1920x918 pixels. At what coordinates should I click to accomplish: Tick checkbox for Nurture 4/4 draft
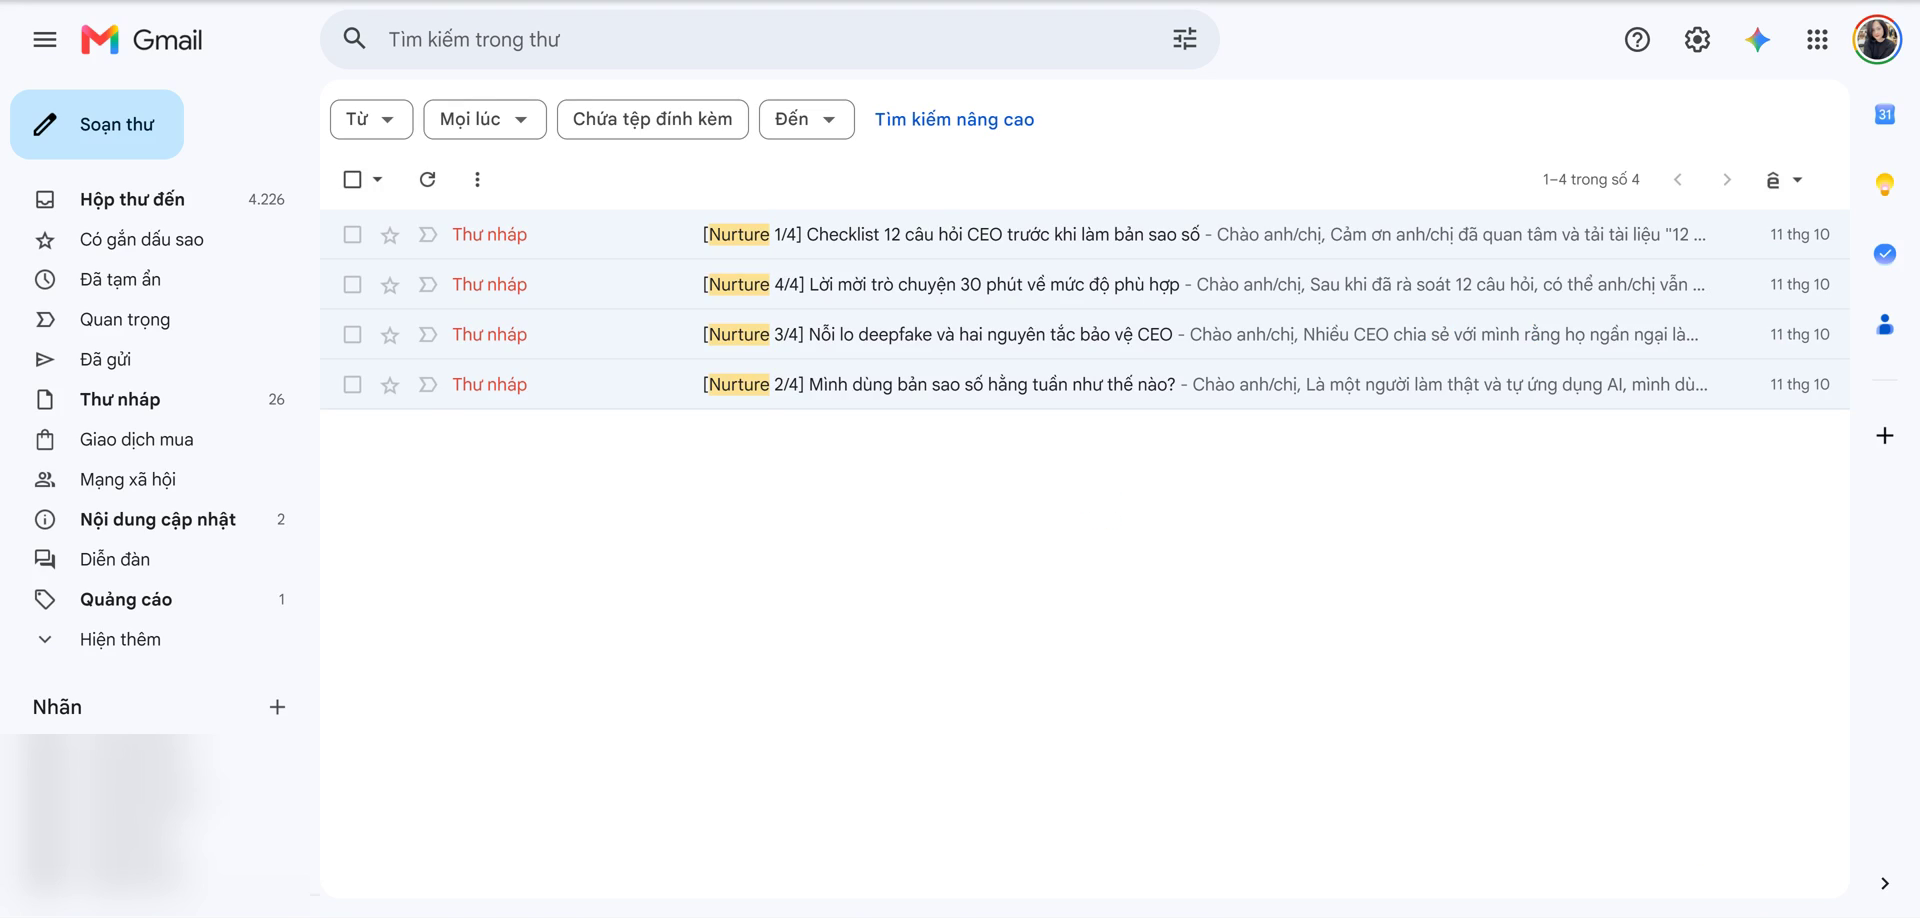(352, 285)
